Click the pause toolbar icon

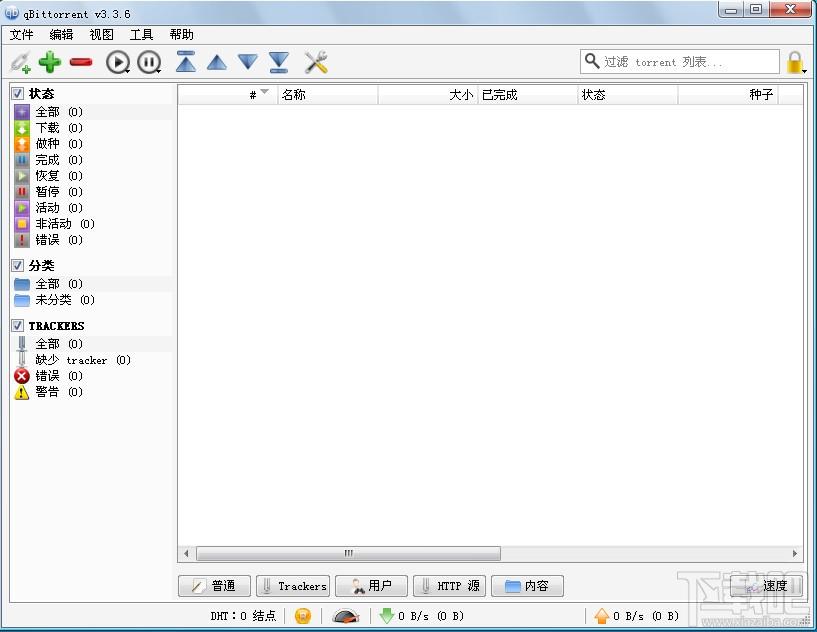click(x=149, y=63)
